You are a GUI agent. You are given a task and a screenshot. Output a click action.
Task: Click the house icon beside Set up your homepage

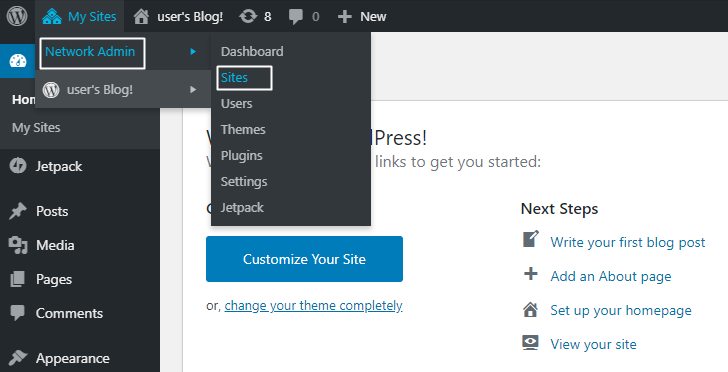pyautogui.click(x=530, y=309)
